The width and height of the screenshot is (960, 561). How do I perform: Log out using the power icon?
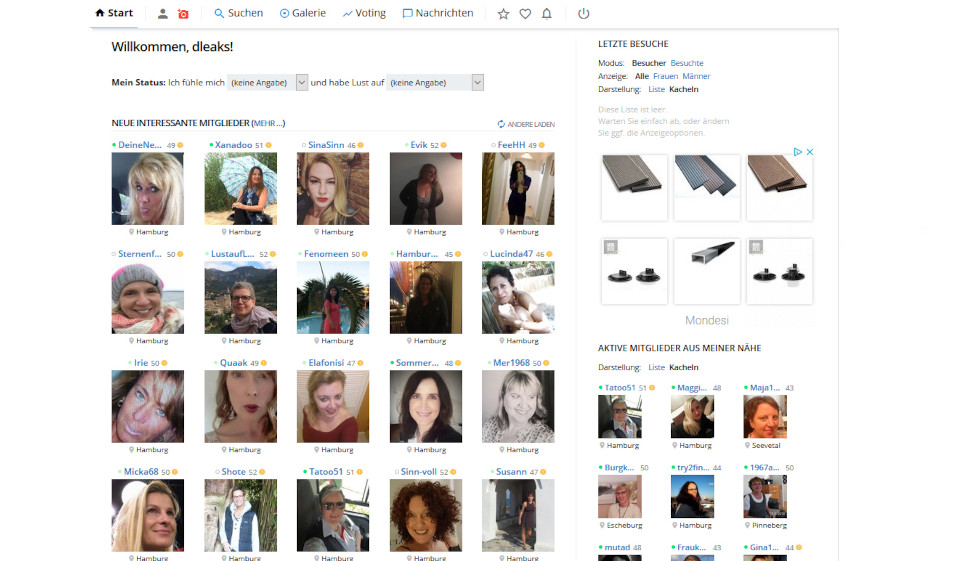[584, 14]
